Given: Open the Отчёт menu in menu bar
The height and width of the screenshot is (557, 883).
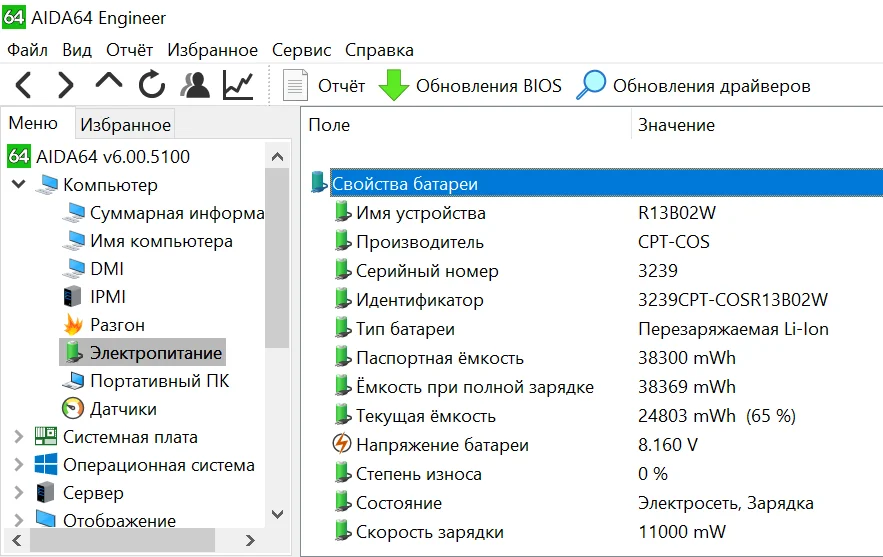Looking at the screenshot, I should 130,50.
